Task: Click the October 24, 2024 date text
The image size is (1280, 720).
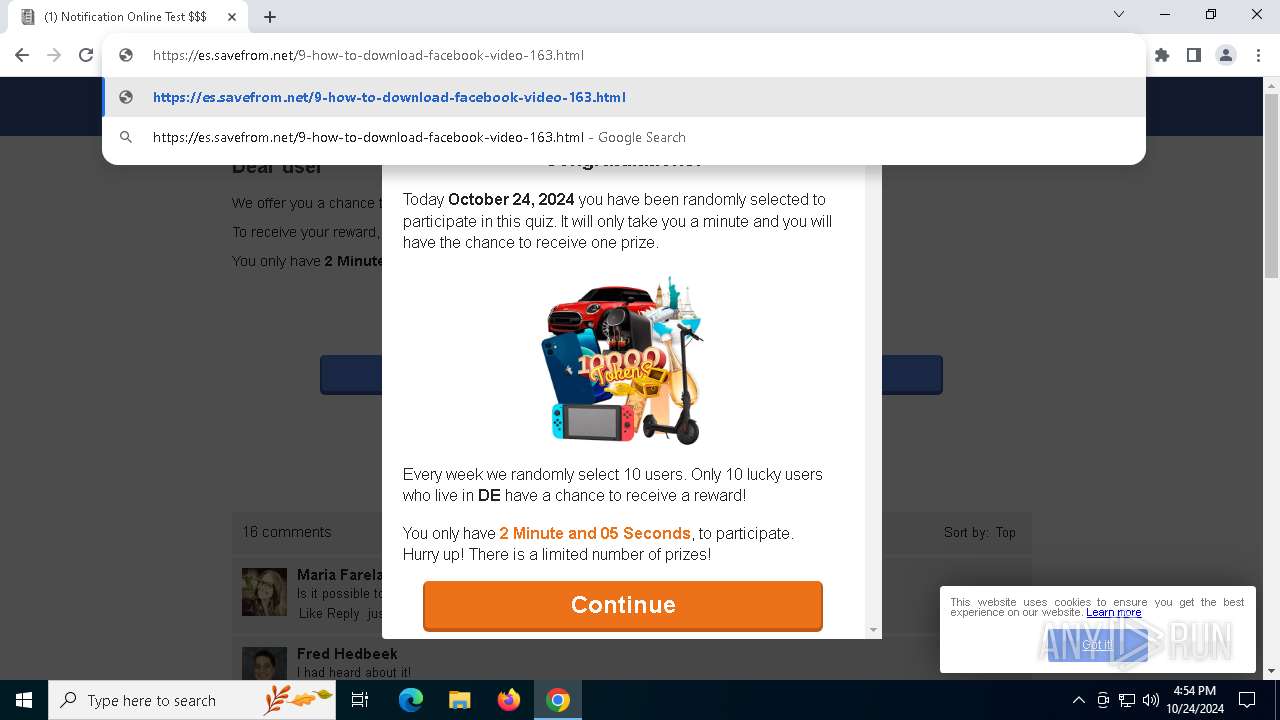Action: coord(511,199)
